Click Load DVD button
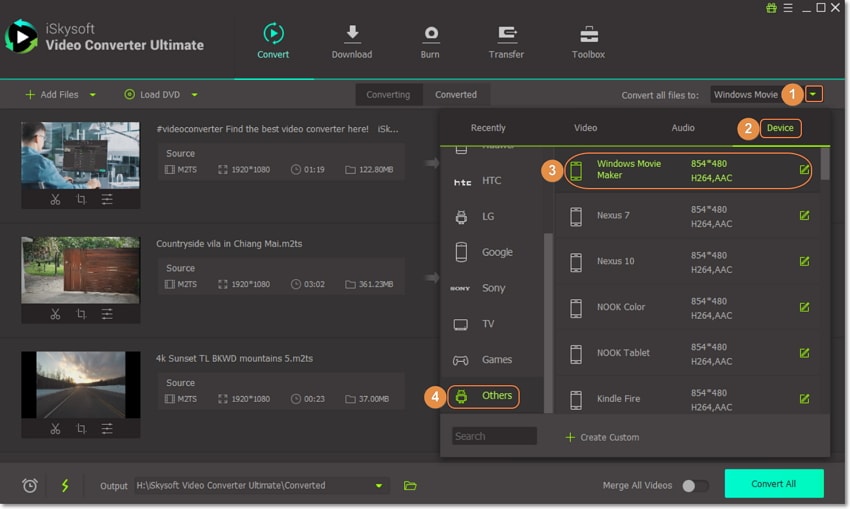 point(152,95)
